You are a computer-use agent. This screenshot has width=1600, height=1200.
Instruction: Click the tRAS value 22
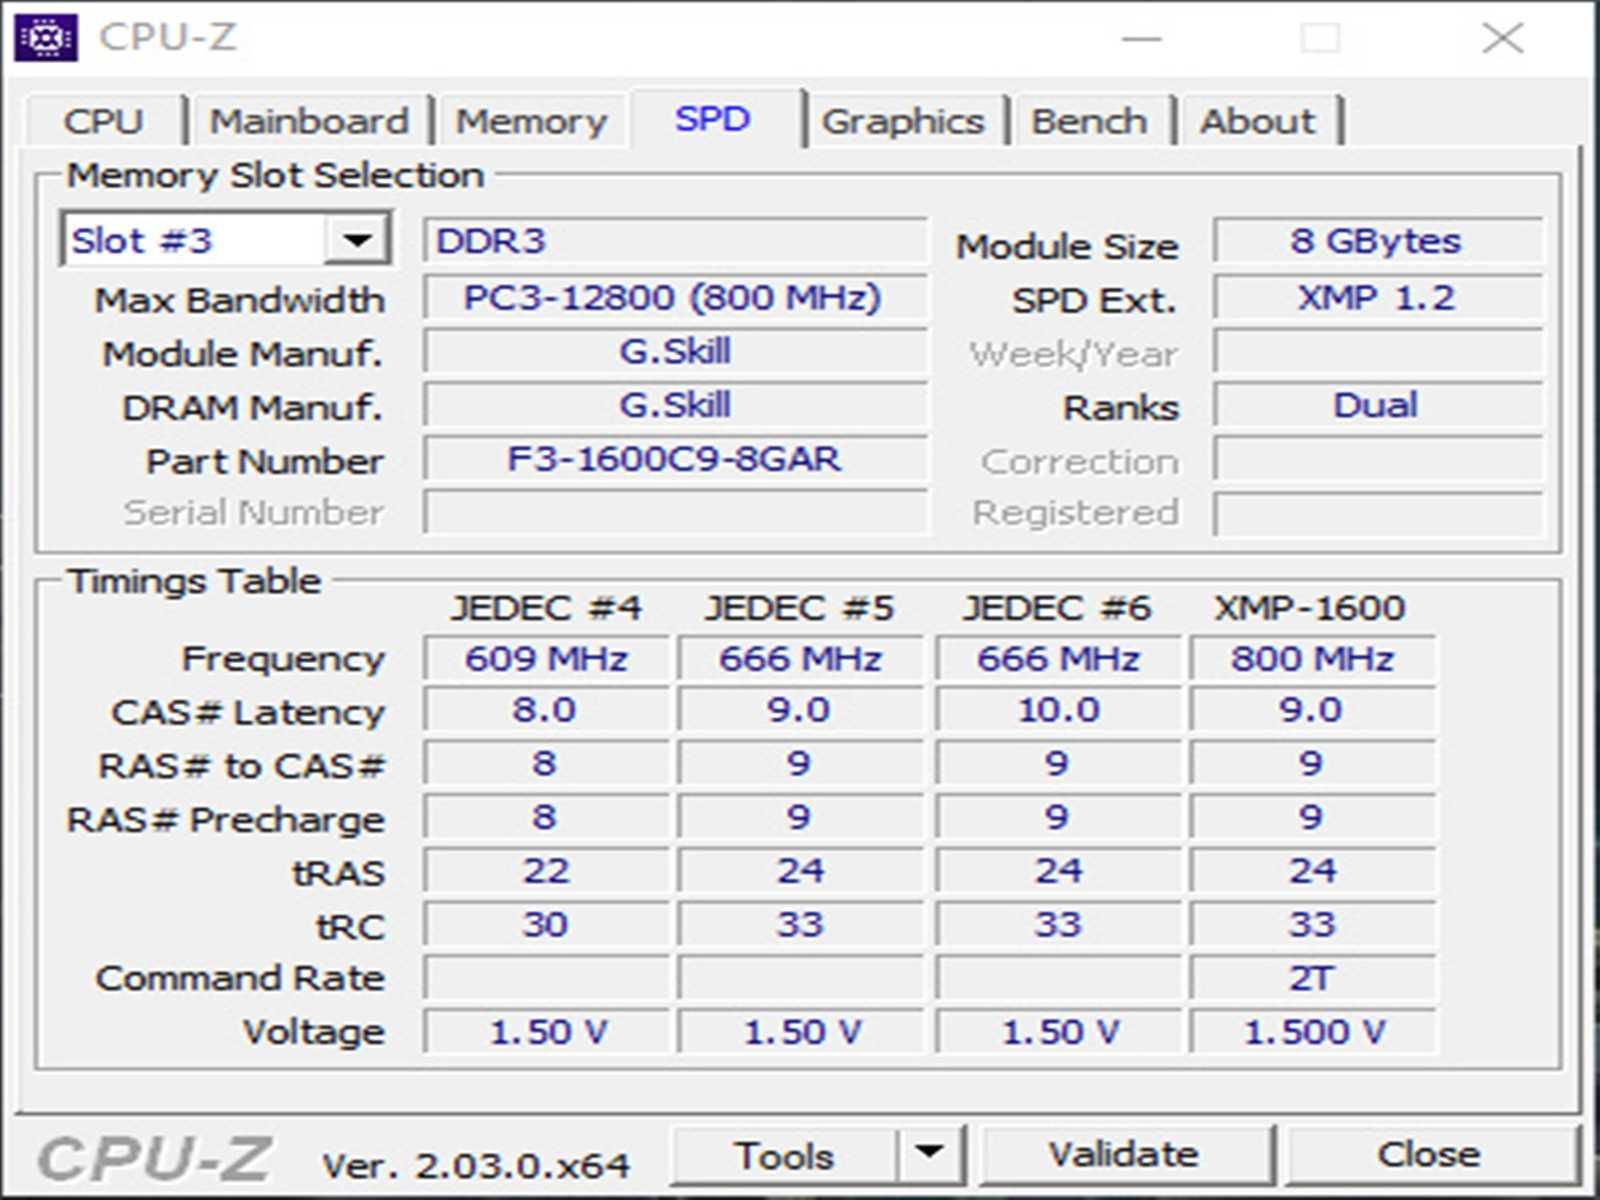(x=546, y=871)
